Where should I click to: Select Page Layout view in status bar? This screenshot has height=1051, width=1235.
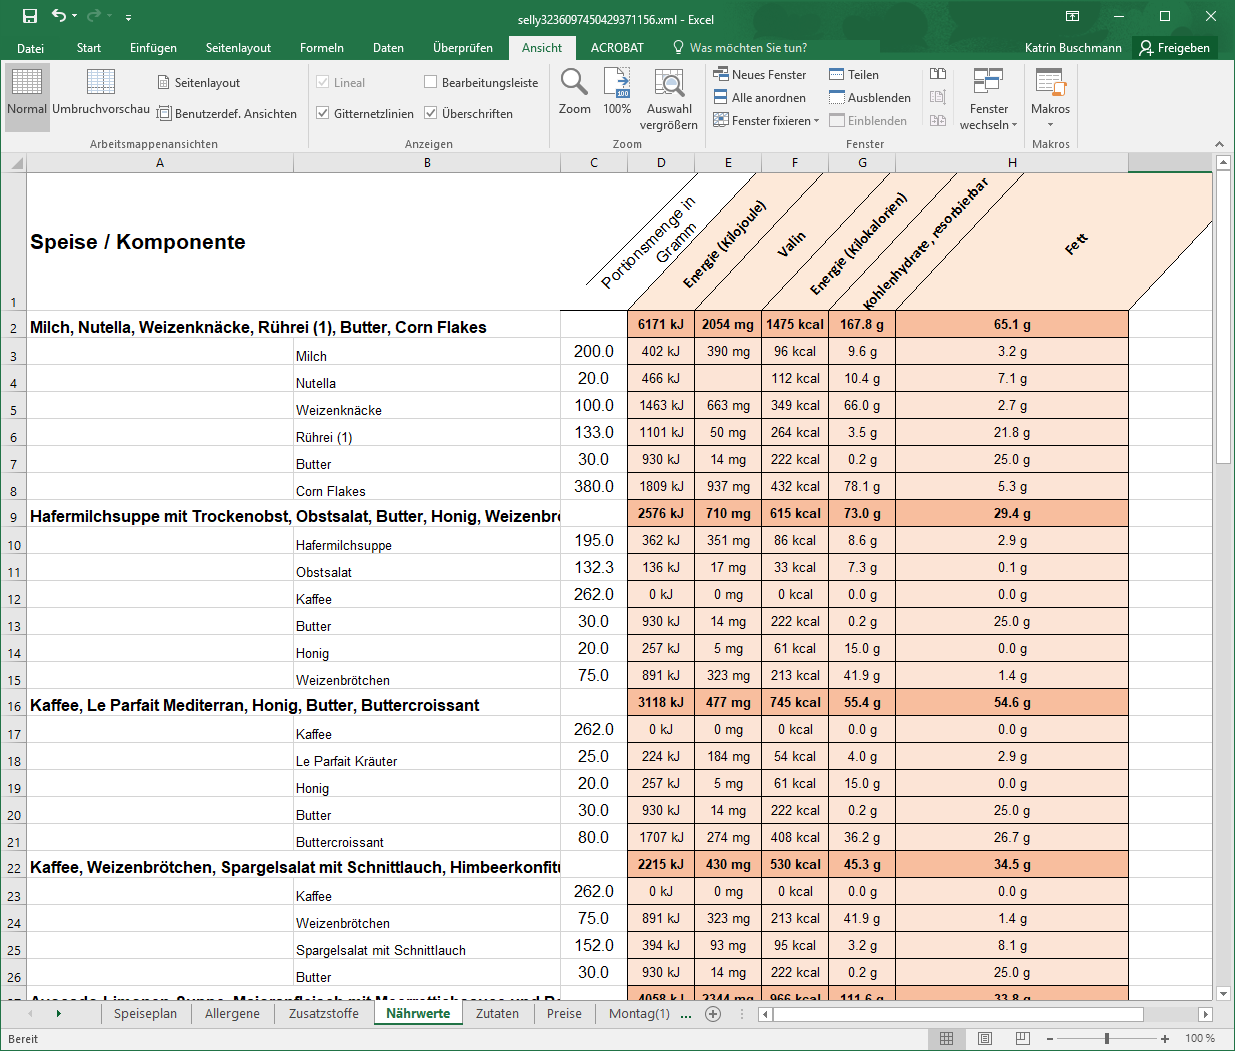985,1039
